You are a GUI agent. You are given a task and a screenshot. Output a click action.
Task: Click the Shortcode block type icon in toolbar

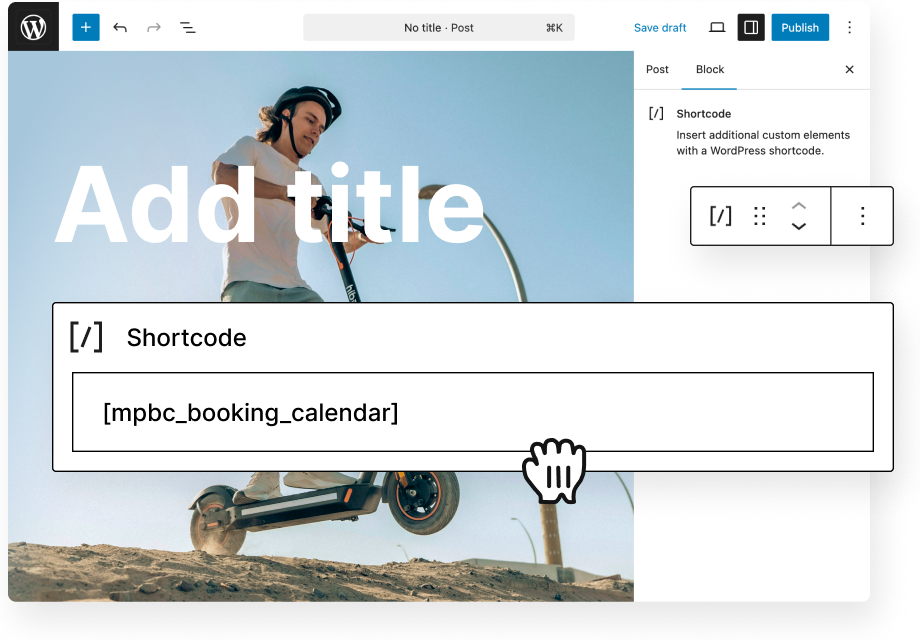(720, 216)
